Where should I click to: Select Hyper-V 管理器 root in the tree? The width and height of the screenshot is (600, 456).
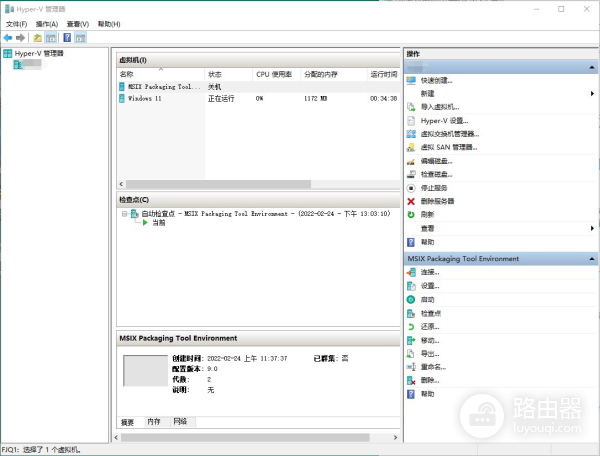coord(39,54)
